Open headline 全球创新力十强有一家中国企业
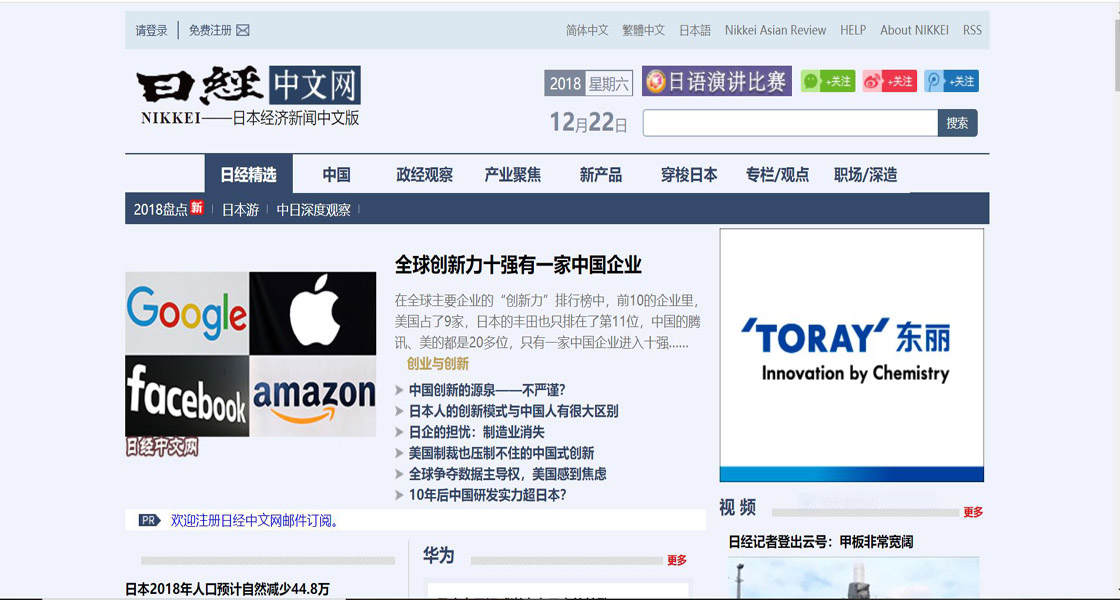Screen dimensions: 1120x600 click(519, 265)
